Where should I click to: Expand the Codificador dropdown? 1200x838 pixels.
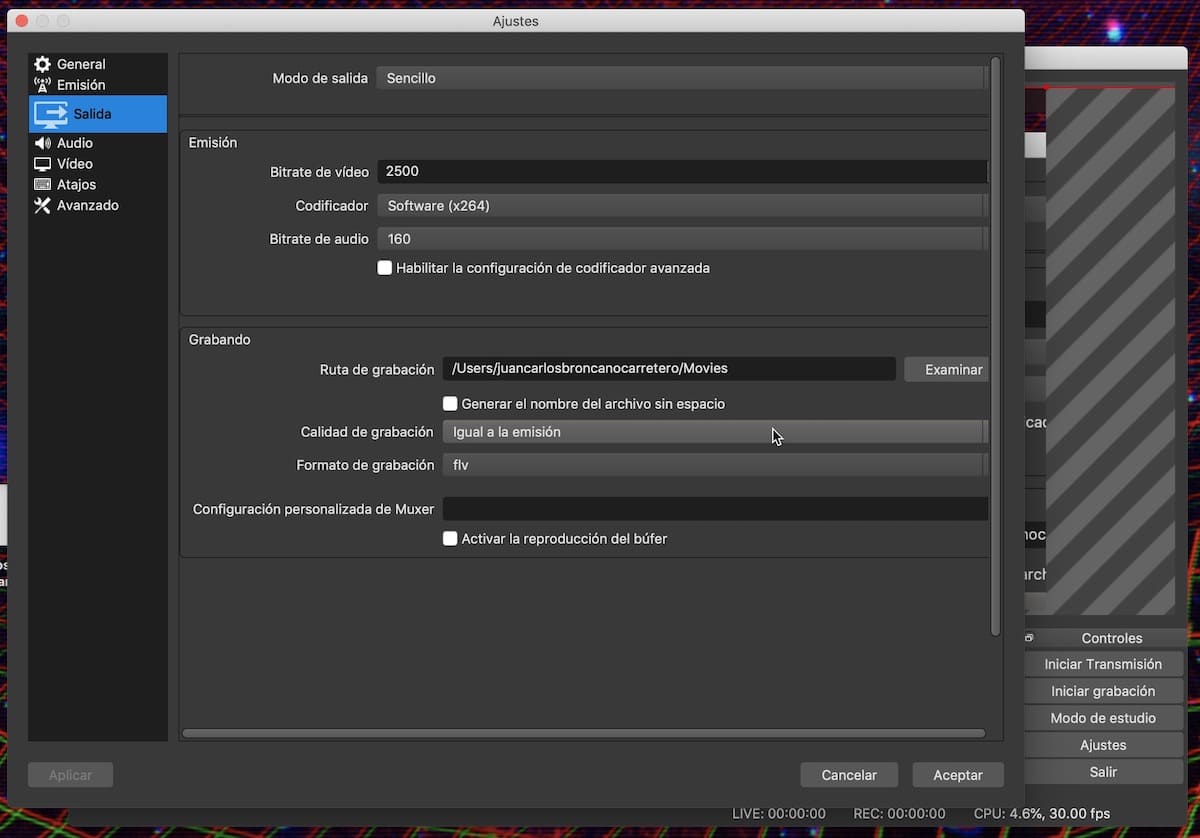[680, 206]
